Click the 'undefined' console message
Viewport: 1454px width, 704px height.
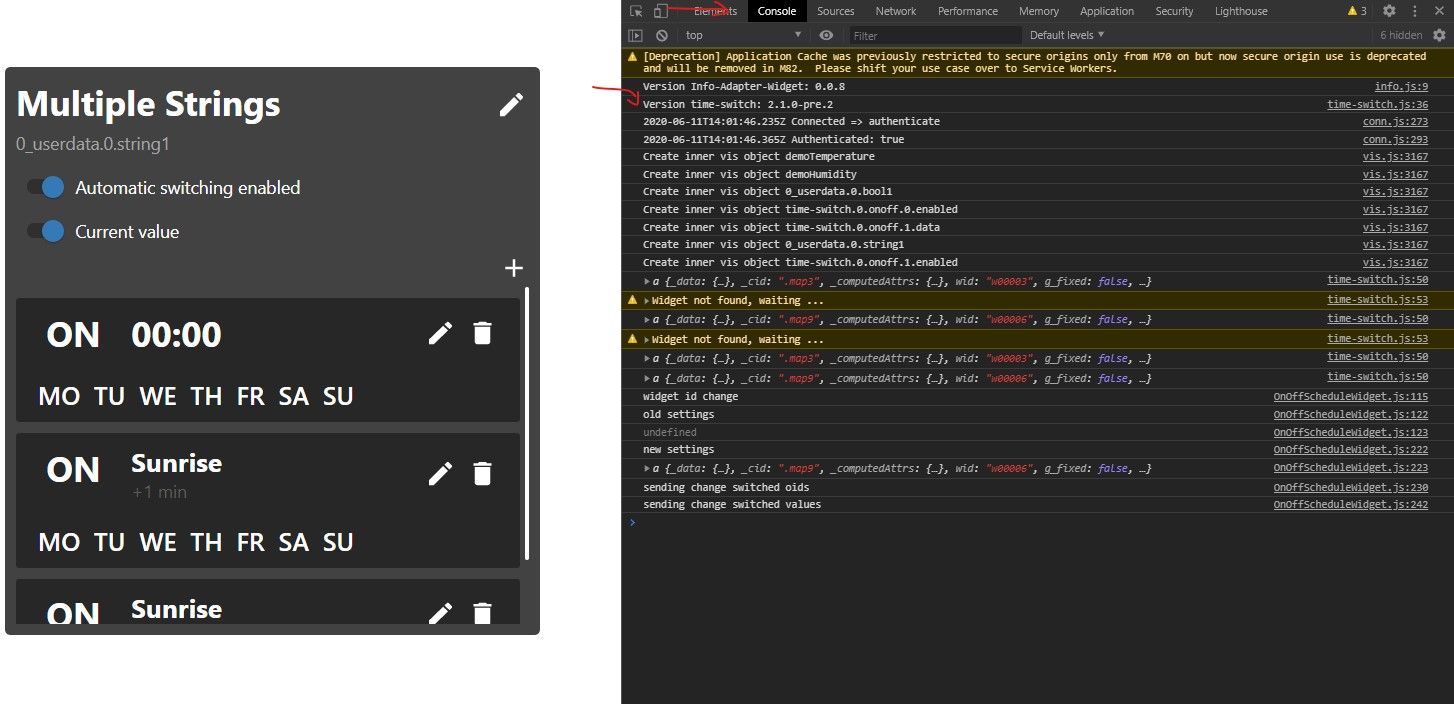tap(670, 432)
